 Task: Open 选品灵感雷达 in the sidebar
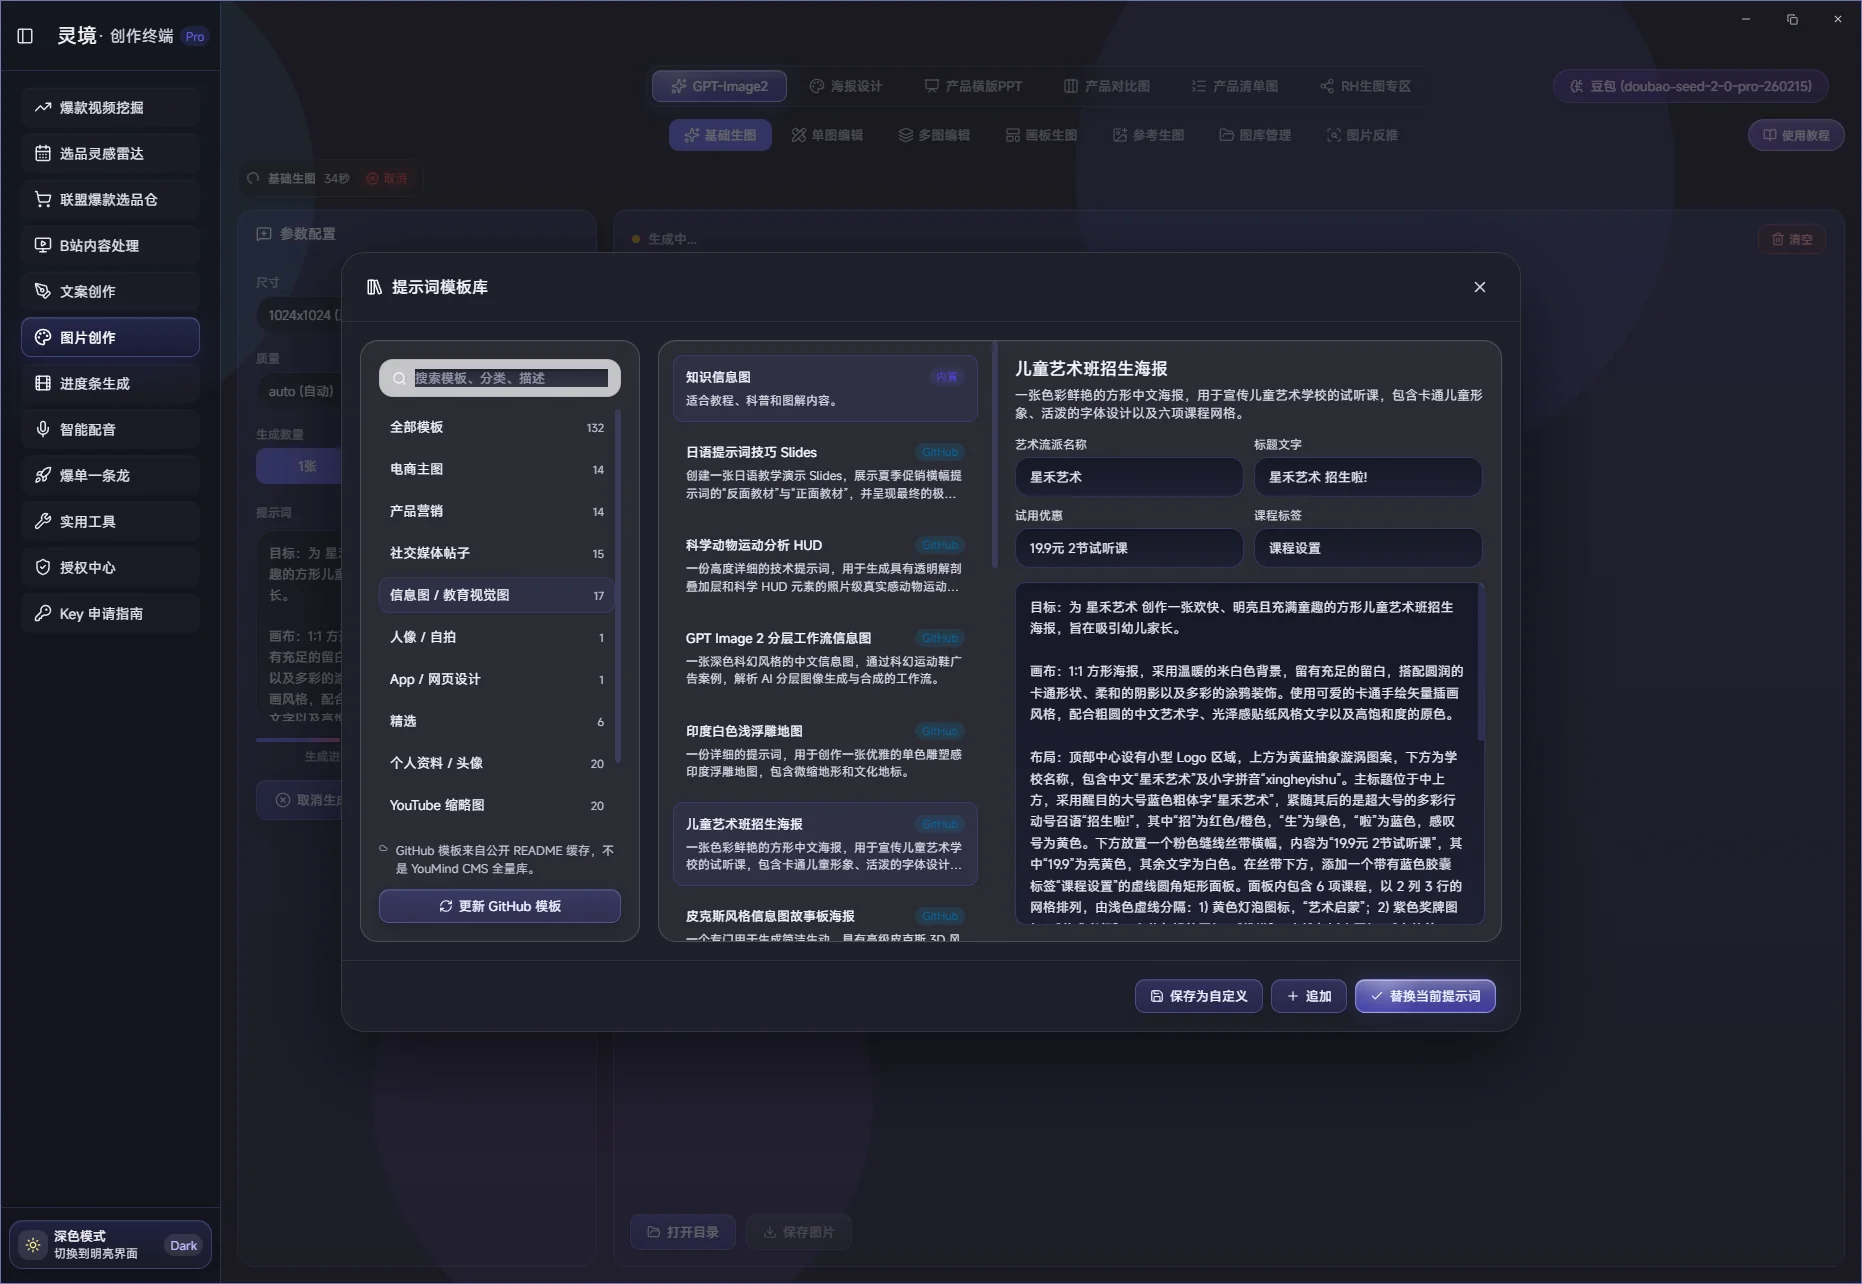tap(110, 153)
